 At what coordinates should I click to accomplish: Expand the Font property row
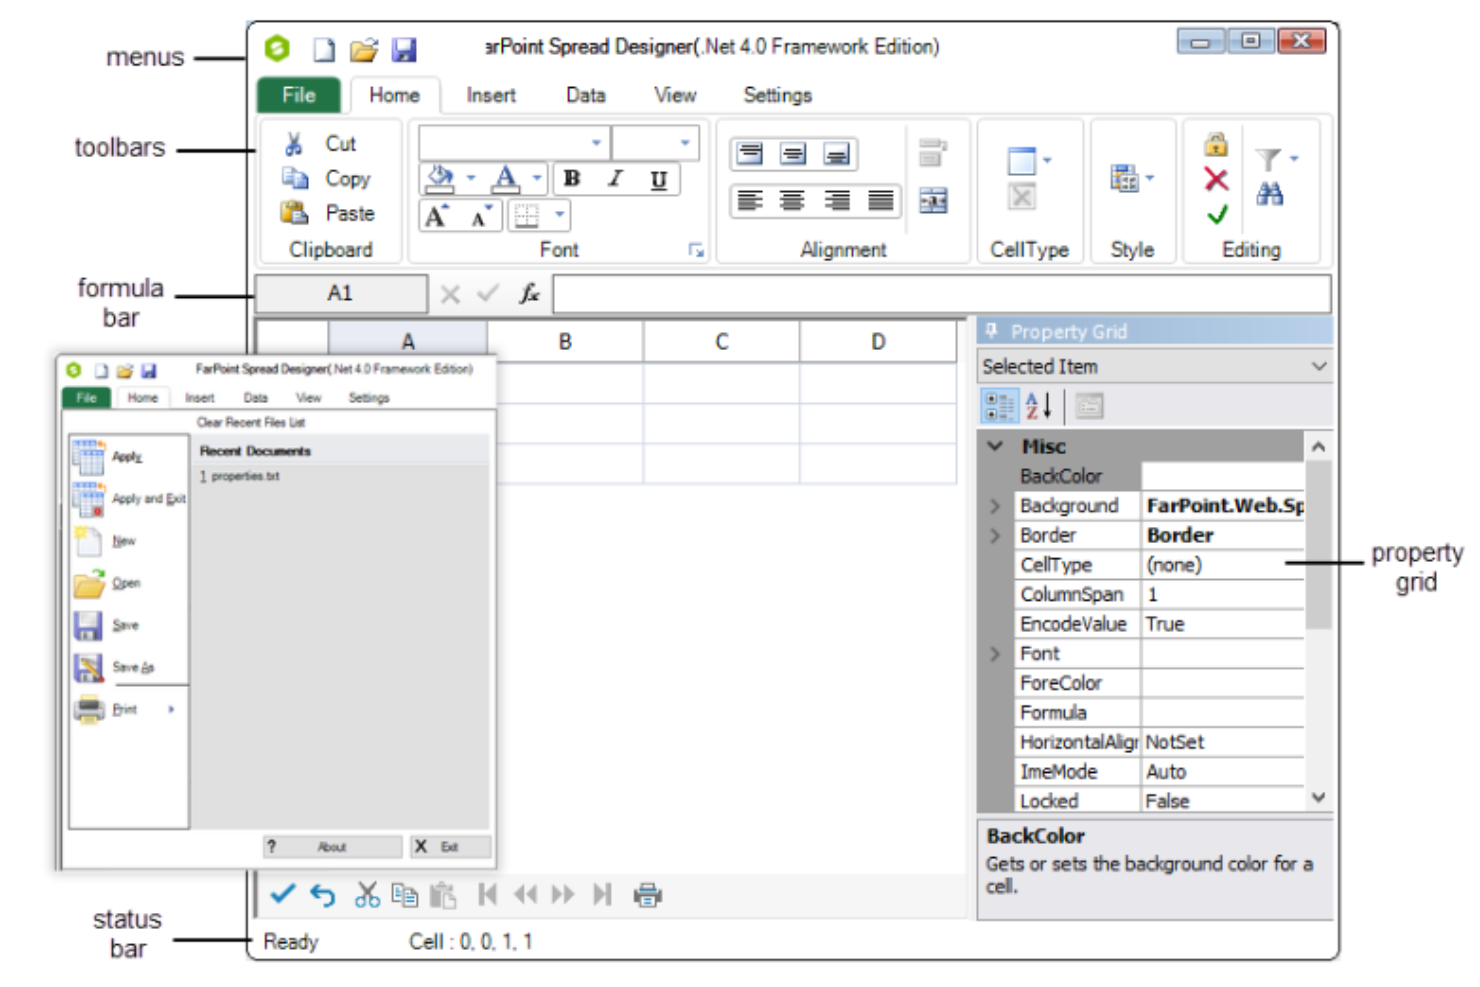pos(995,654)
